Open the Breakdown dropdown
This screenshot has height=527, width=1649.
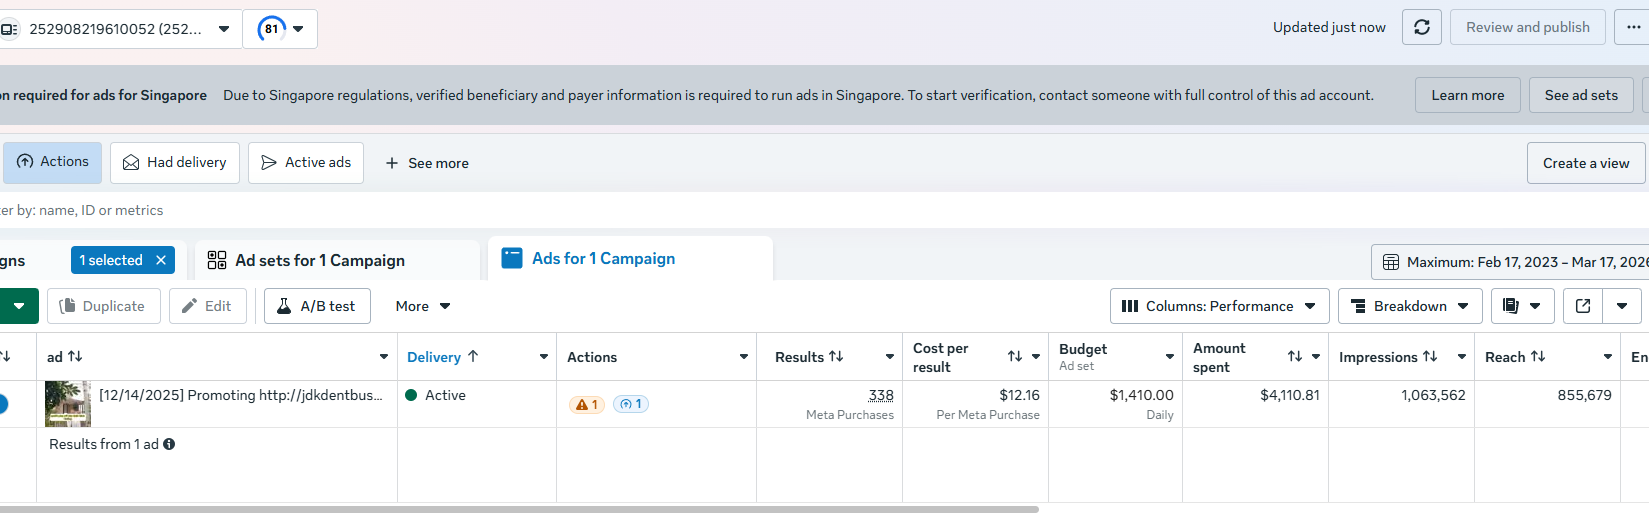pyautogui.click(x=1410, y=306)
